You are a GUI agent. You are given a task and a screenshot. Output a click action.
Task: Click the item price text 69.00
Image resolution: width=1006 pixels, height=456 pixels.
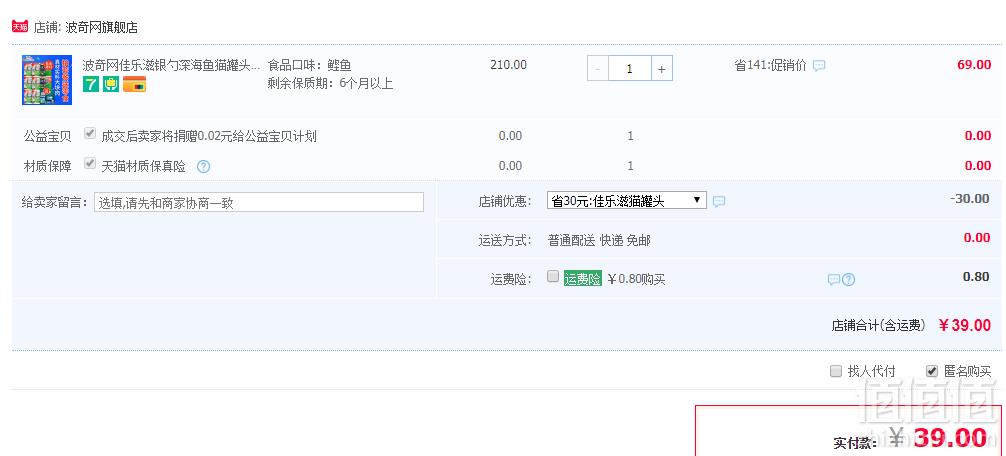coord(974,65)
